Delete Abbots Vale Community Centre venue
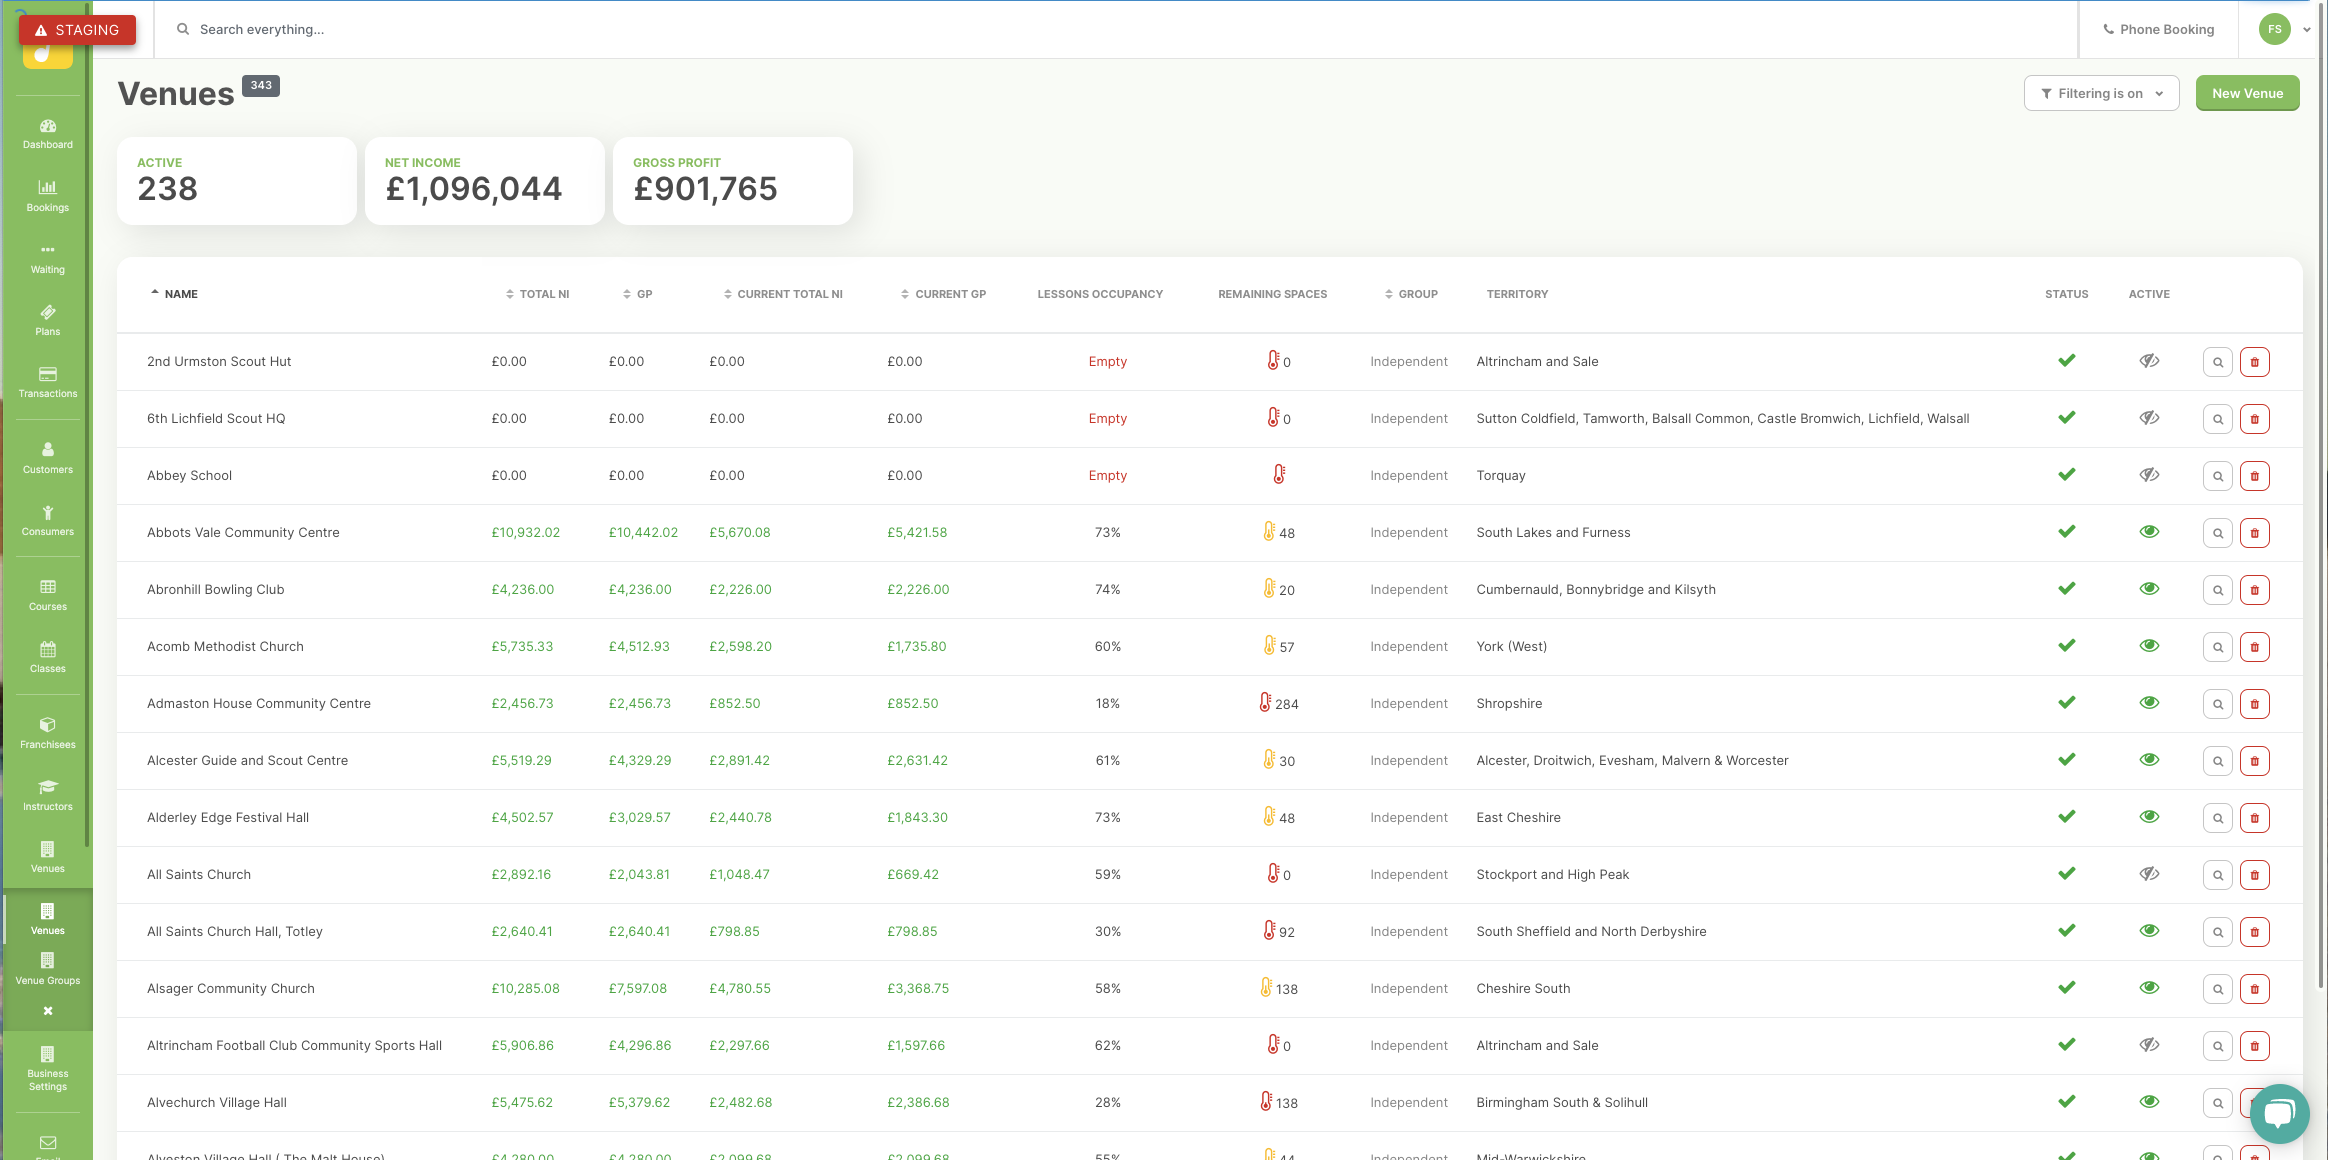The height and width of the screenshot is (1160, 2328). tap(2255, 533)
